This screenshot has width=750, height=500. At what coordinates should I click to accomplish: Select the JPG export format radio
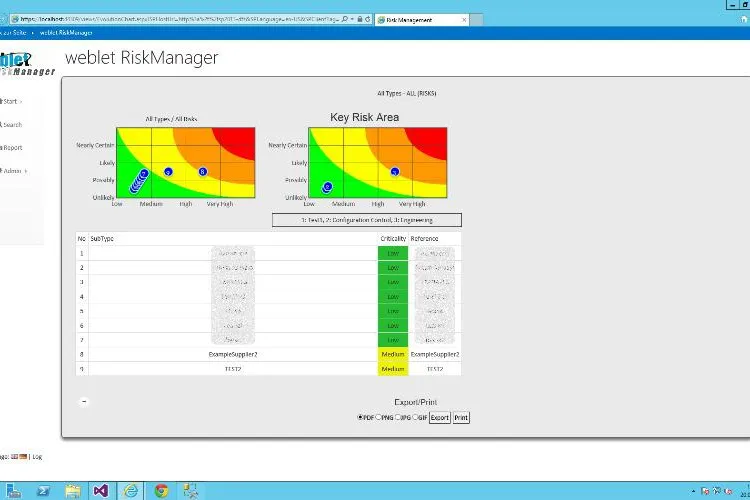coord(397,417)
